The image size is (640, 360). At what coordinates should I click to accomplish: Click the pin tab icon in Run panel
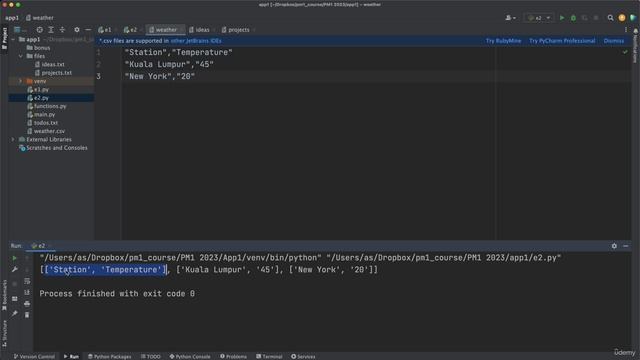click(x=15, y=313)
